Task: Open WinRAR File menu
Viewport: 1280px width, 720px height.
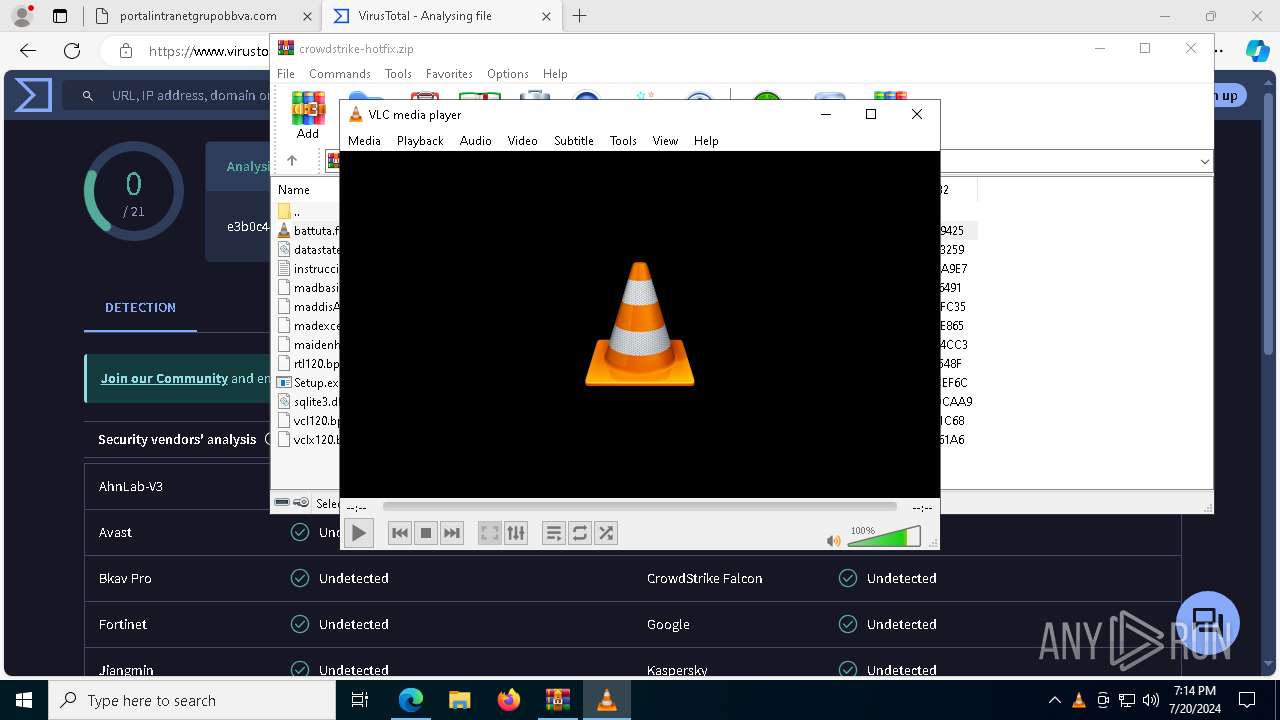Action: tap(286, 74)
